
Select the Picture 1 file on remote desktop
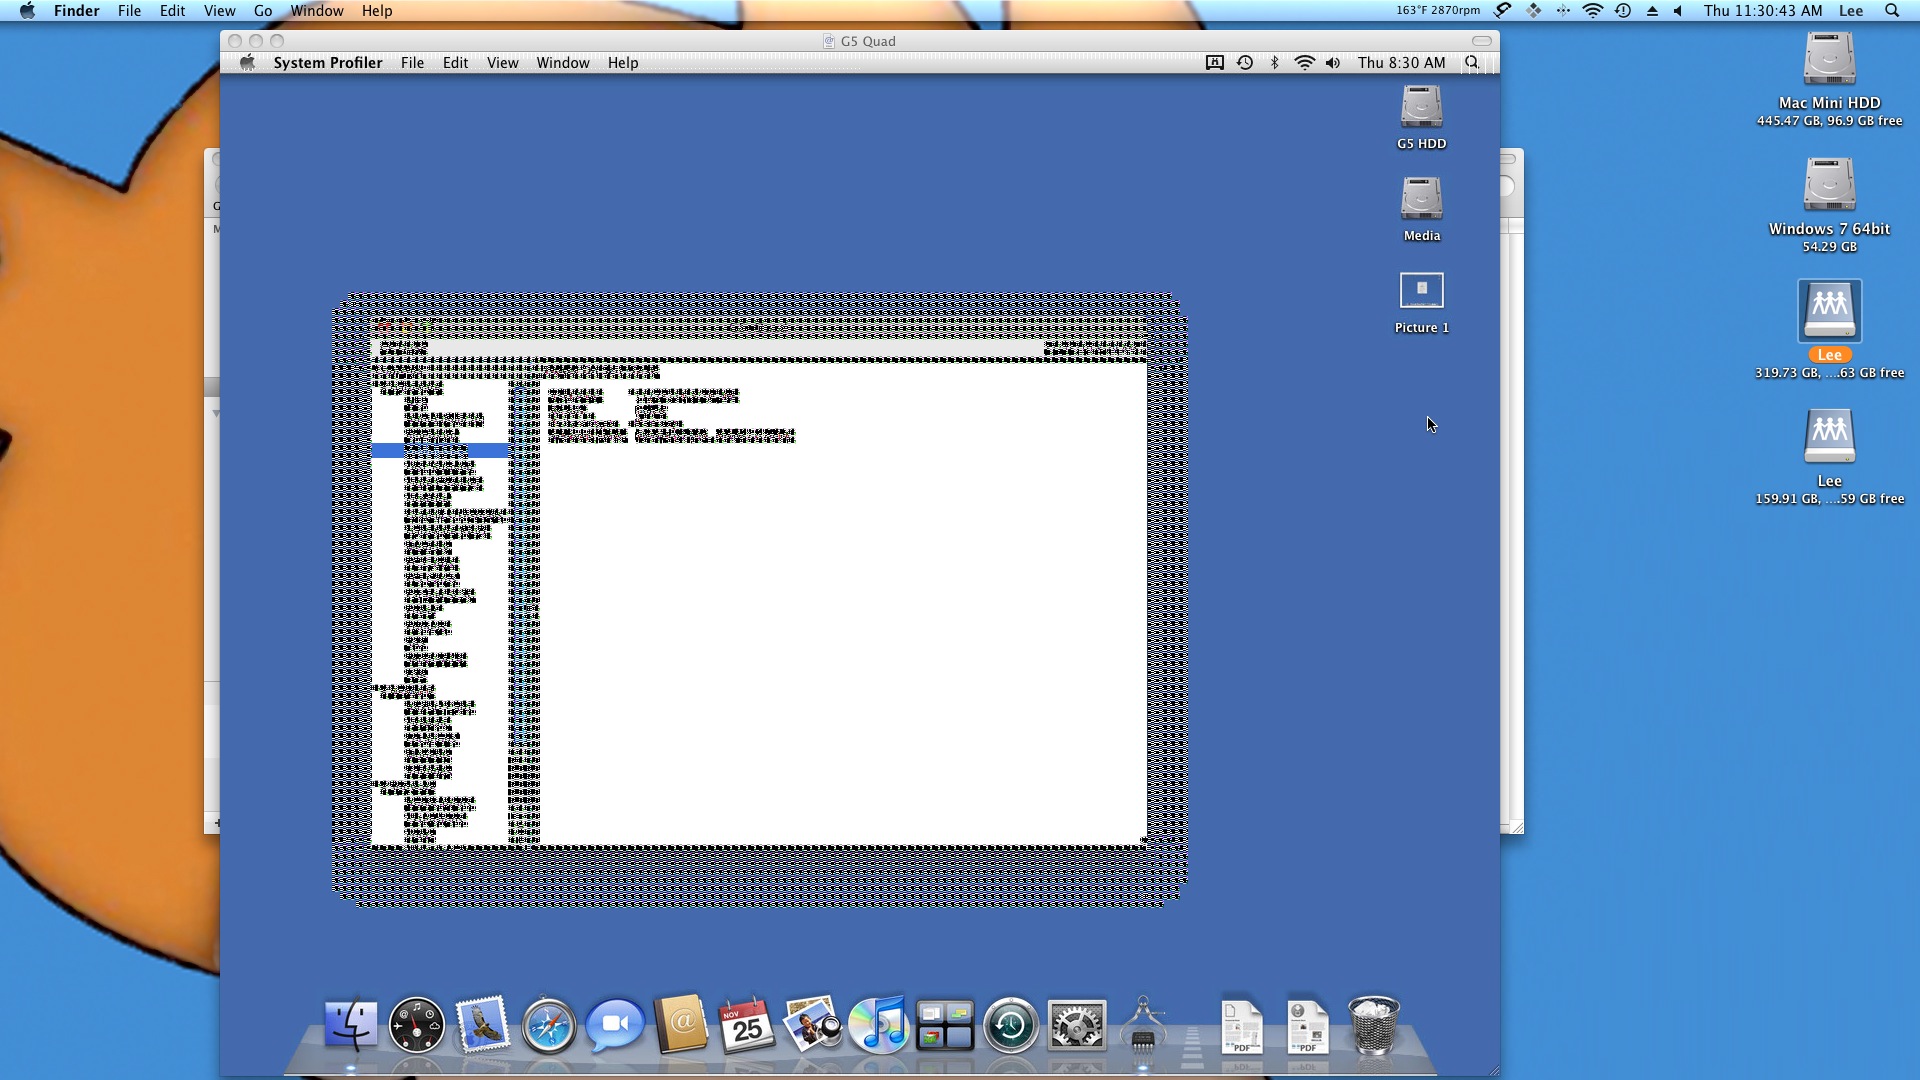(x=1421, y=292)
